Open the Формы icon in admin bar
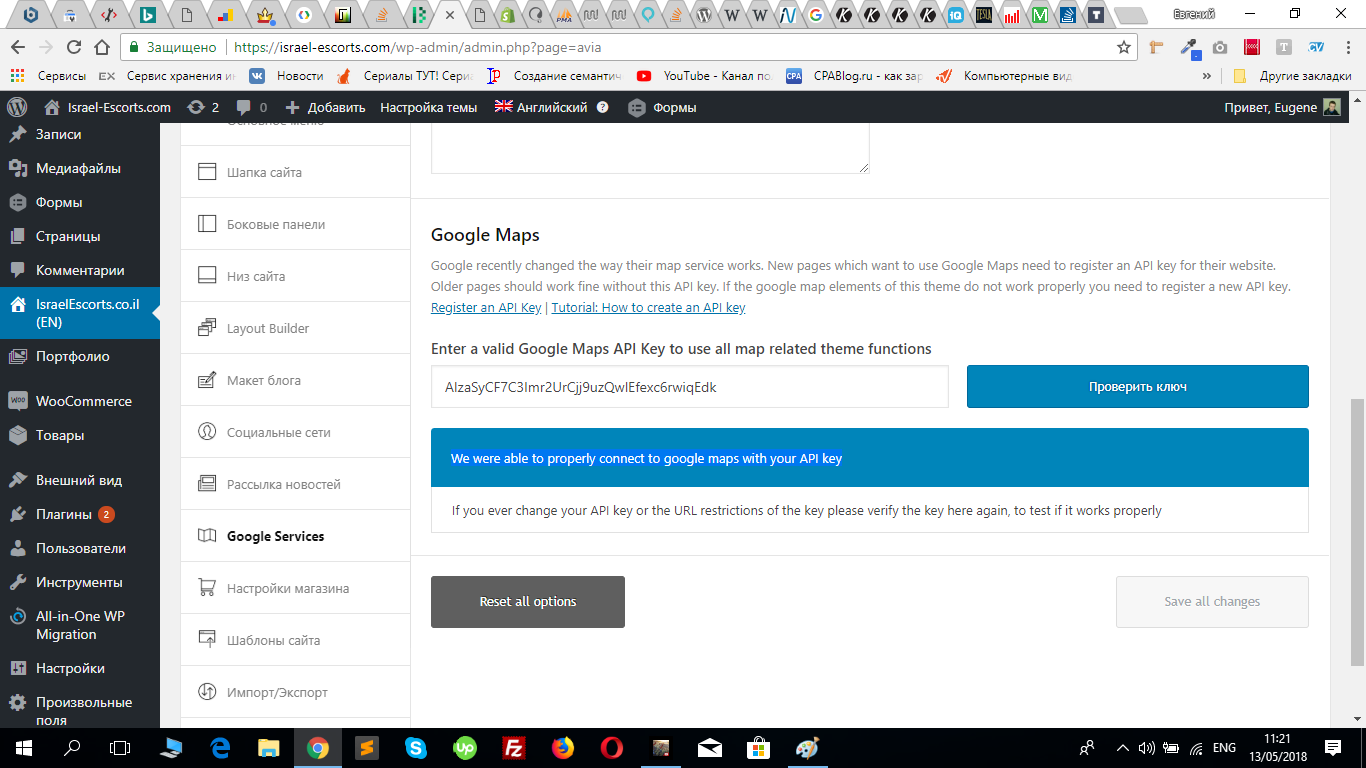1366x768 pixels. pyautogui.click(x=636, y=107)
